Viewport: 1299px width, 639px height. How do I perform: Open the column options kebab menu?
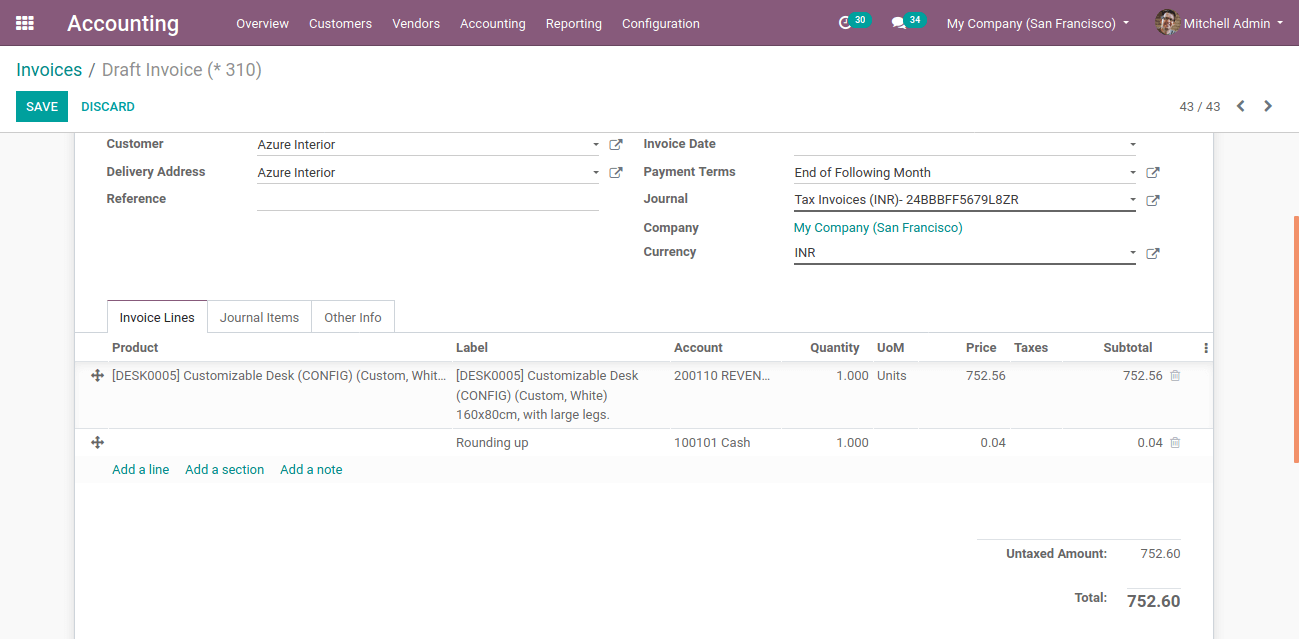click(x=1206, y=348)
